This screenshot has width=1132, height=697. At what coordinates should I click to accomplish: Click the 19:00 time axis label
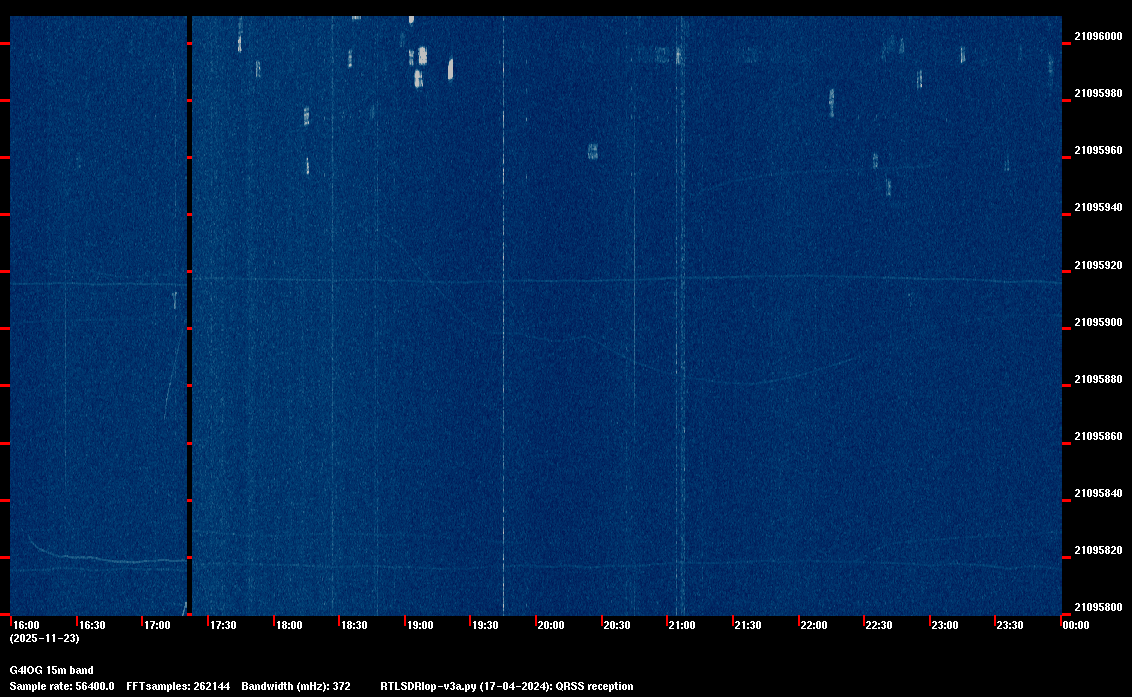(420, 625)
